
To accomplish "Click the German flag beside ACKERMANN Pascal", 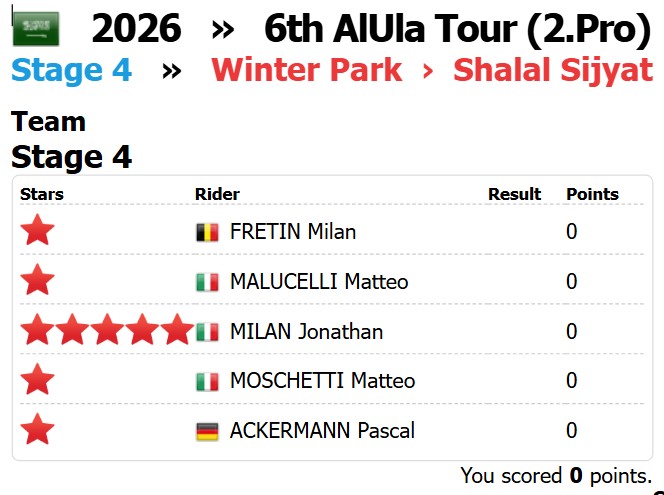I will 207,431.
